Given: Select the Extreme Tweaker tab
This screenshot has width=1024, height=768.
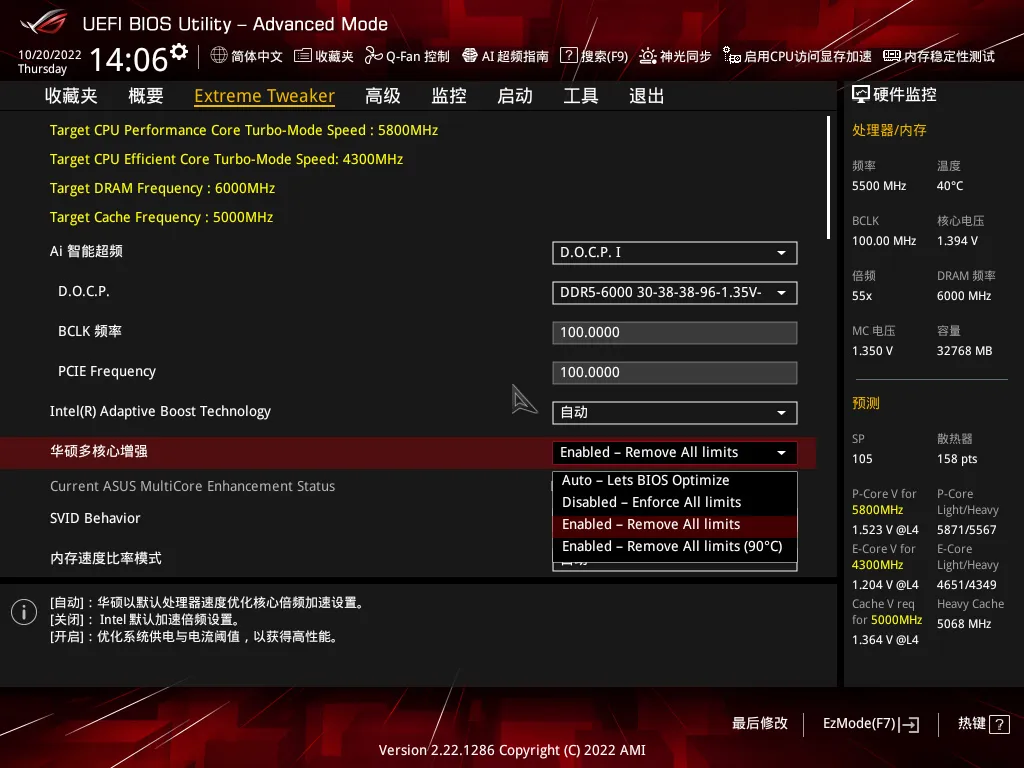Looking at the screenshot, I should [x=264, y=96].
